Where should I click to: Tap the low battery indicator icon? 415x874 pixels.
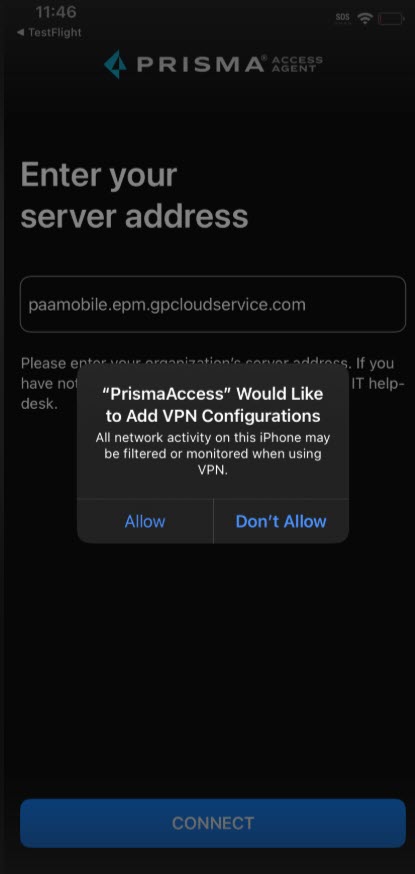pyautogui.click(x=391, y=19)
